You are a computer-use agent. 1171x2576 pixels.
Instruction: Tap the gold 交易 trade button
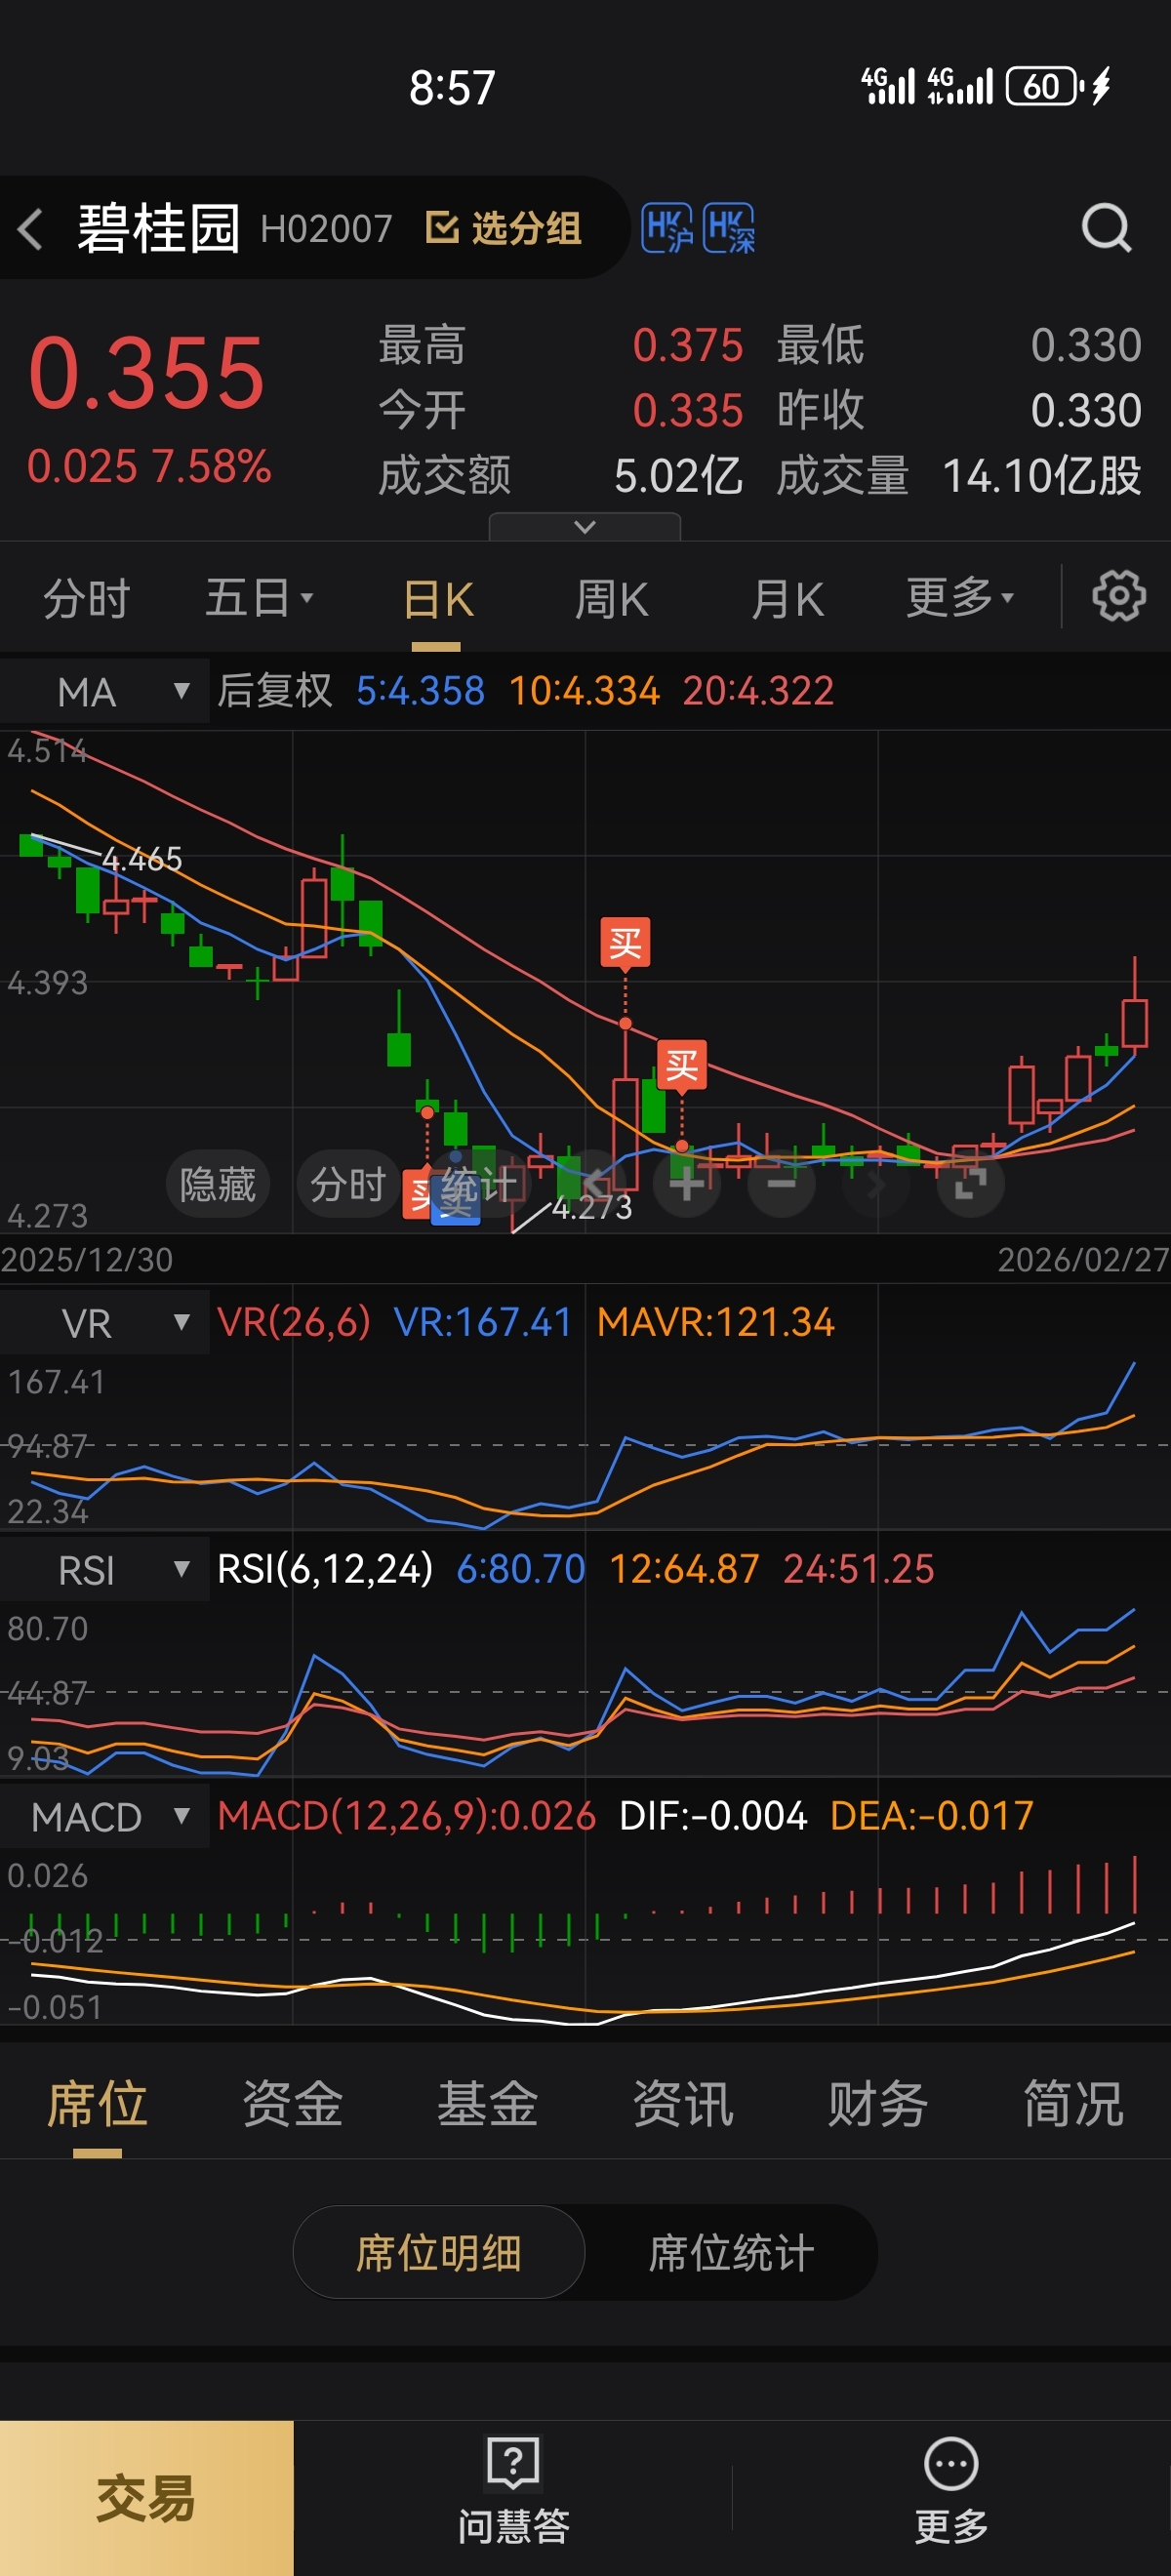click(x=147, y=2497)
